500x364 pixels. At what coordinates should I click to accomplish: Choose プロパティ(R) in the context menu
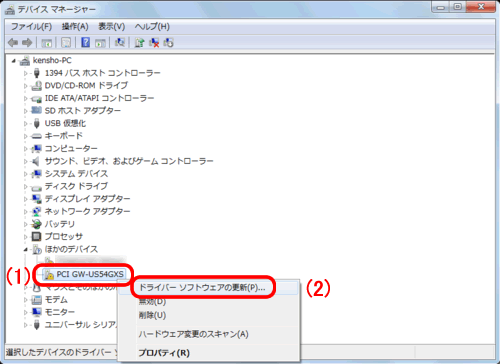164,353
